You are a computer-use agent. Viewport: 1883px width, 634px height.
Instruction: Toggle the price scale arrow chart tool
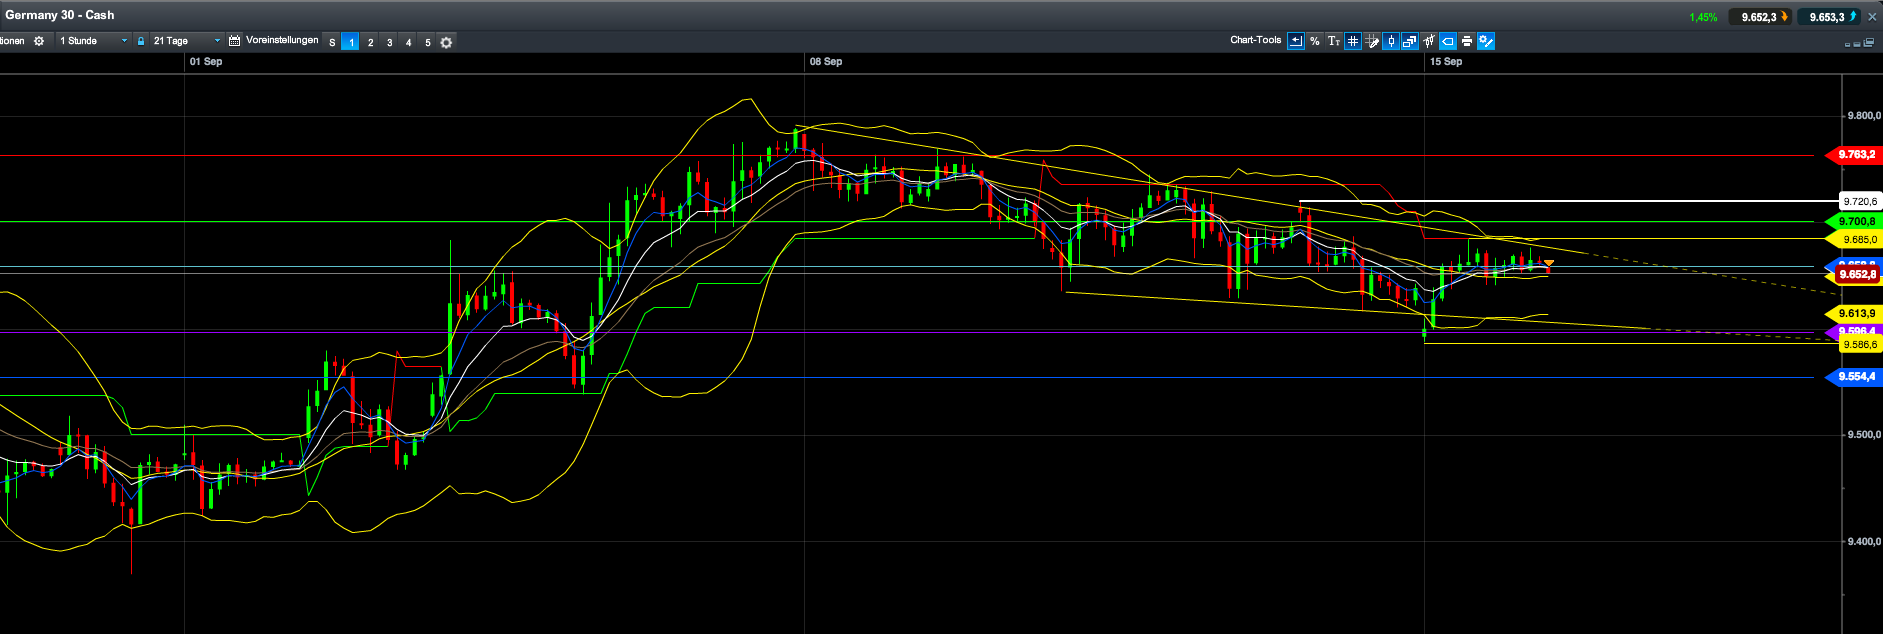[1296, 41]
